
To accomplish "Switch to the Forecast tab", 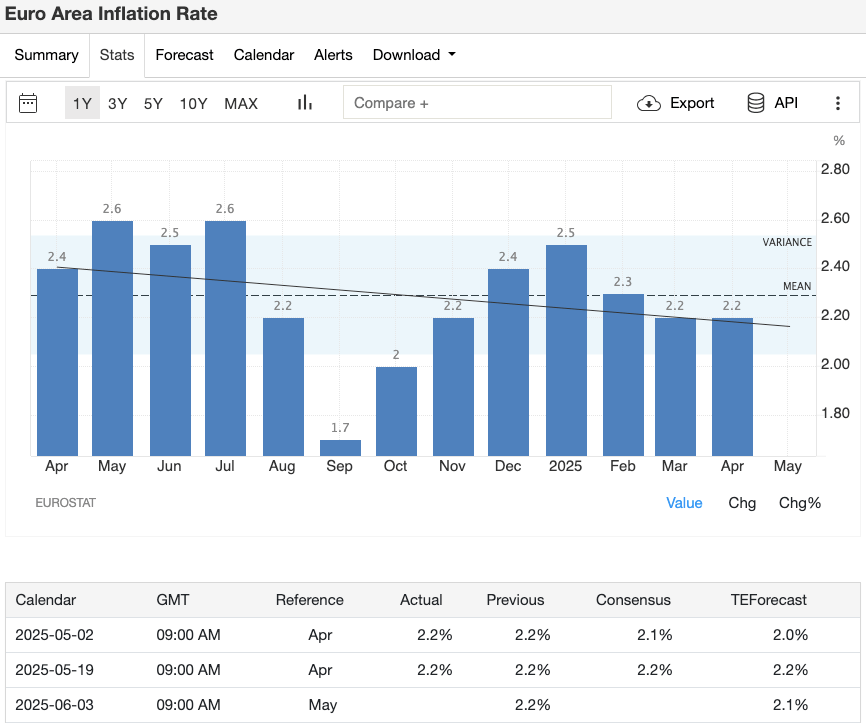I will click(184, 55).
